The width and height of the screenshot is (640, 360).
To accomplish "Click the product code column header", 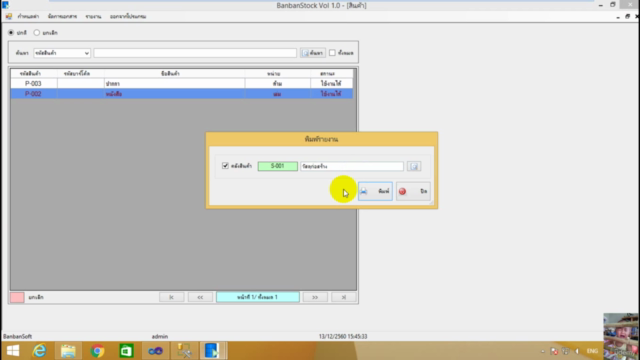I will [34, 73].
